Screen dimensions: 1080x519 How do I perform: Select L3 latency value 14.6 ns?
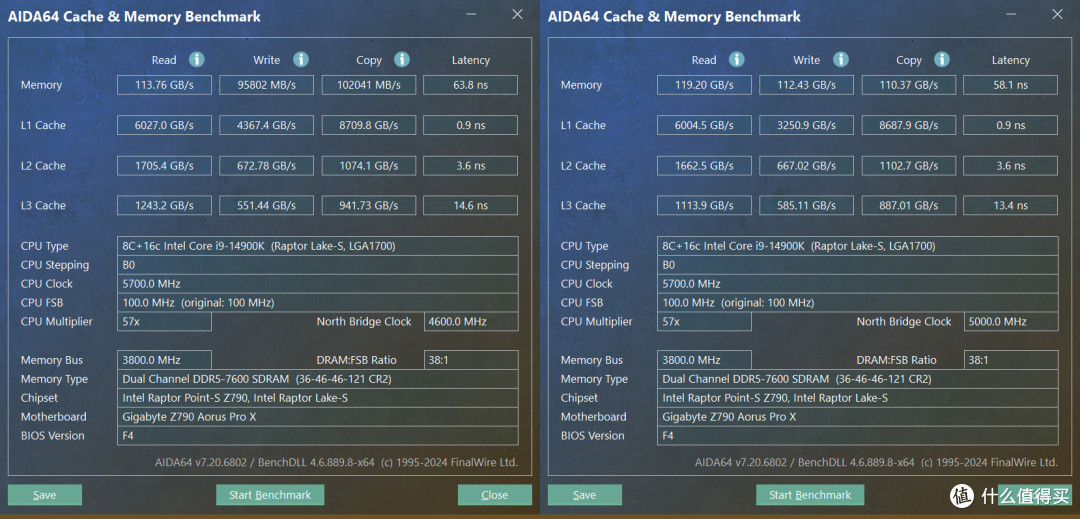coord(470,205)
